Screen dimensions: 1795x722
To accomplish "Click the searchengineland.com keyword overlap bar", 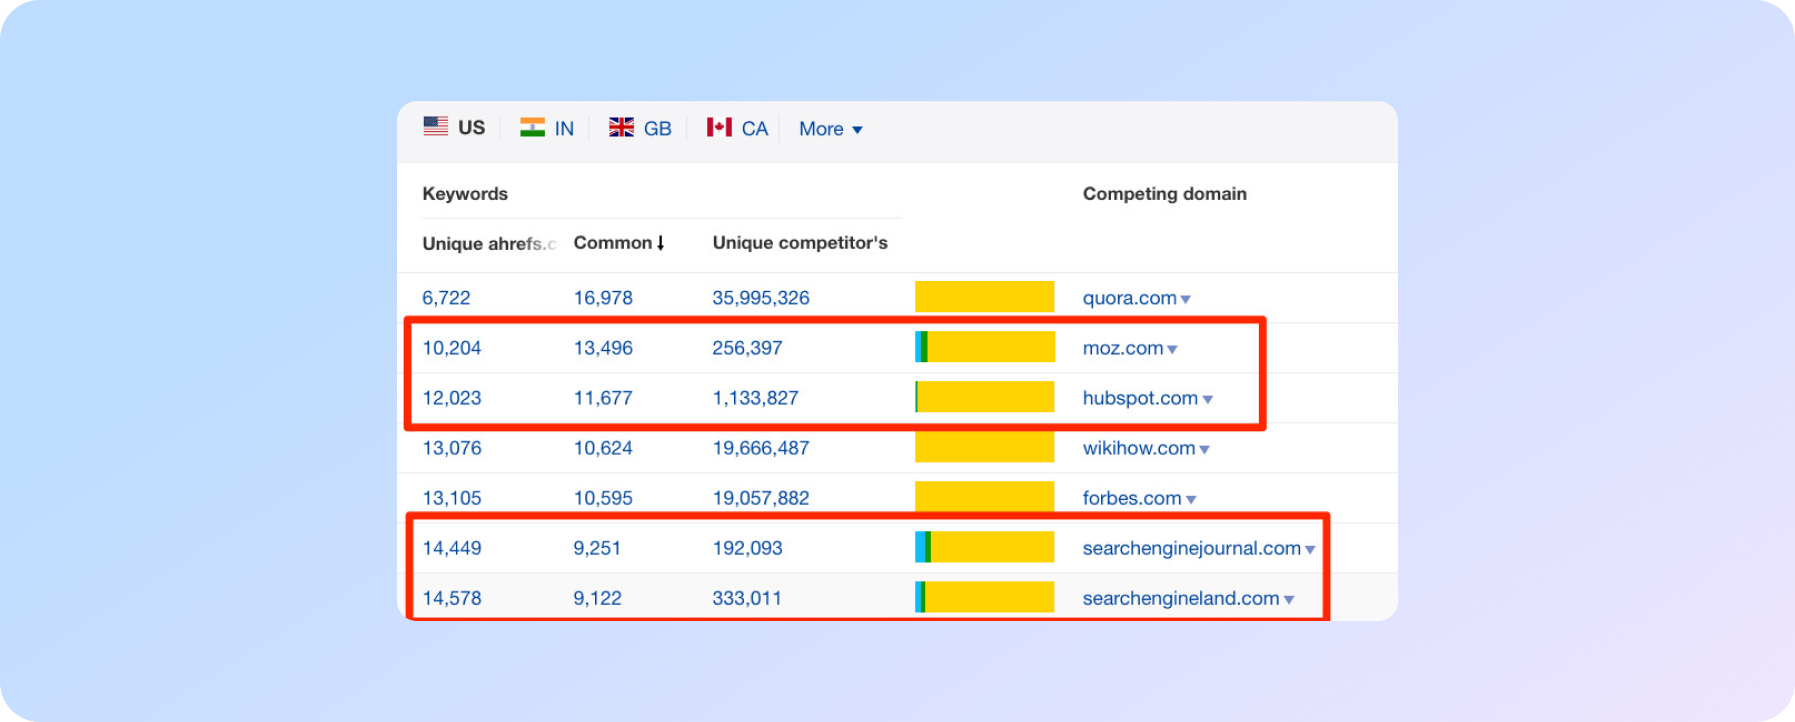I will point(984,597).
